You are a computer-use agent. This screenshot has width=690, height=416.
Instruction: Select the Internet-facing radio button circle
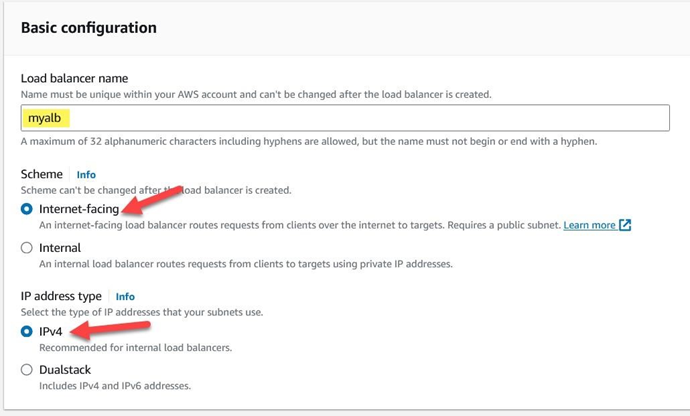point(27,210)
